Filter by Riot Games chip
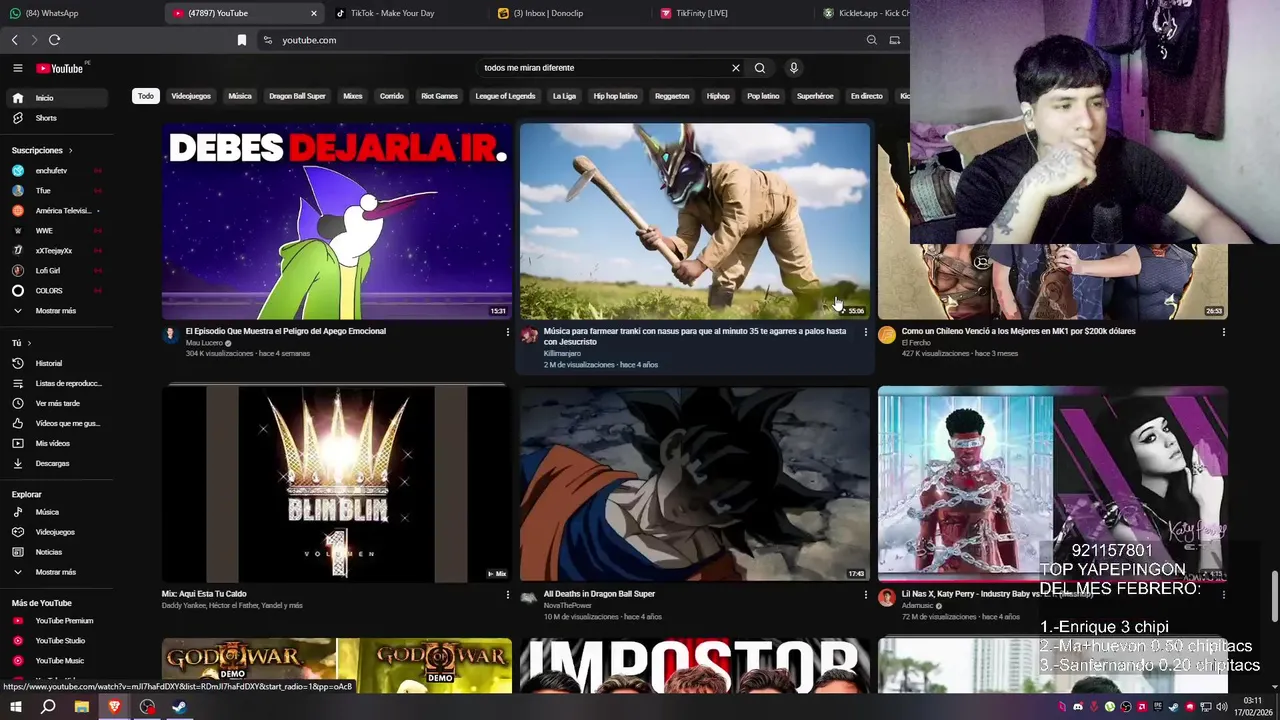Viewport: 1280px width, 720px height. (x=439, y=96)
